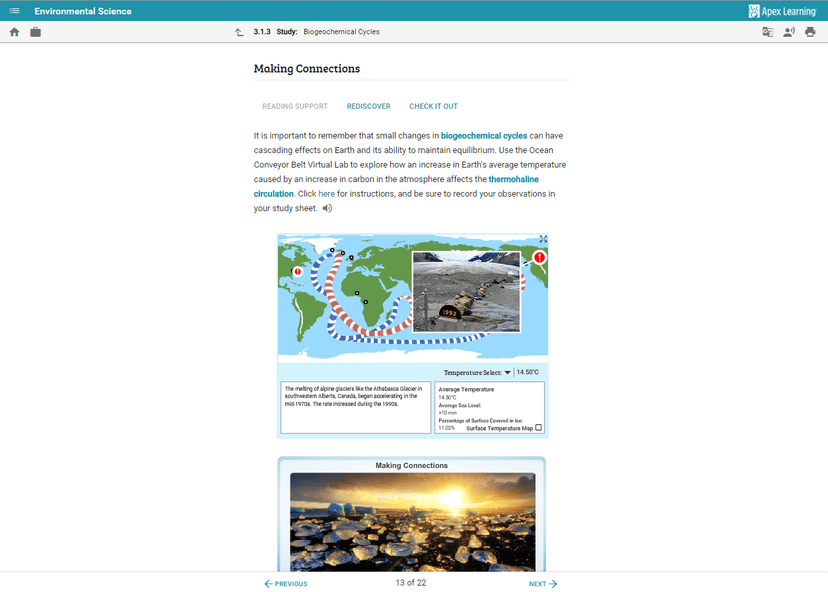
Task: Follow the thermohaline circulation link
Action: pos(514,179)
